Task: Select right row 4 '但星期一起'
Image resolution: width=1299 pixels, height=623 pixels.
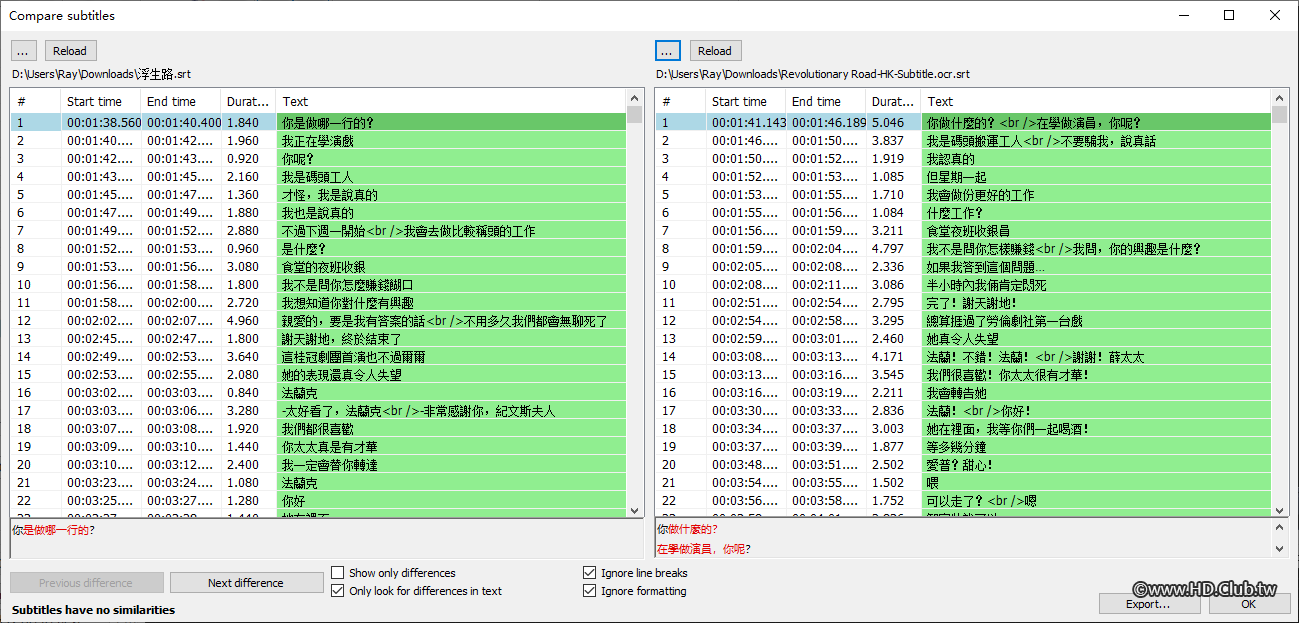Action: [x=963, y=177]
